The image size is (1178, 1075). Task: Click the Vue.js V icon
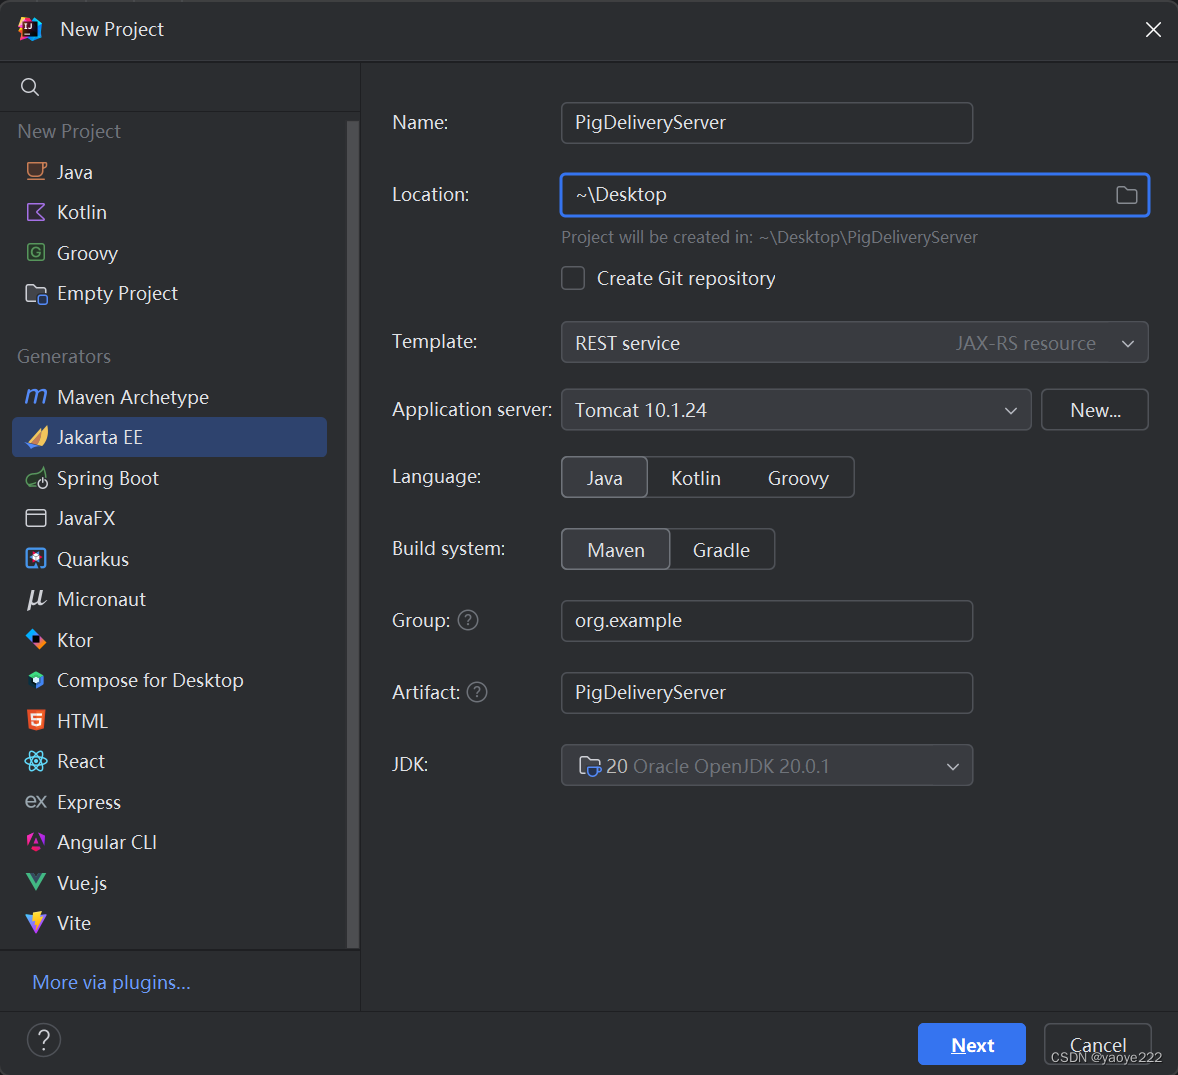[x=36, y=881]
